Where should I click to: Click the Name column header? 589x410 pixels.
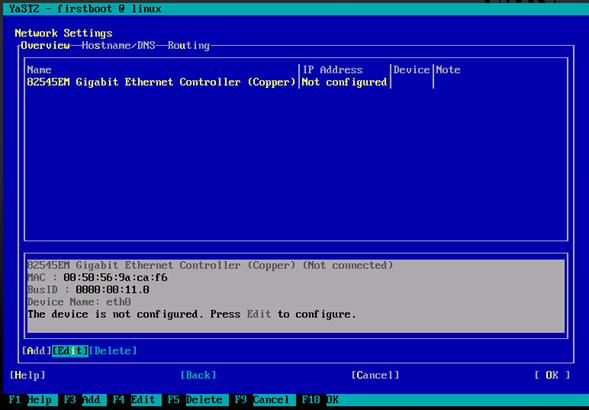(39, 70)
